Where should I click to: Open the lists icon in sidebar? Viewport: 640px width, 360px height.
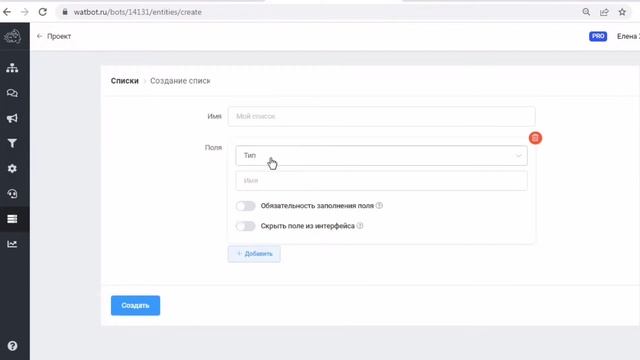[12, 219]
